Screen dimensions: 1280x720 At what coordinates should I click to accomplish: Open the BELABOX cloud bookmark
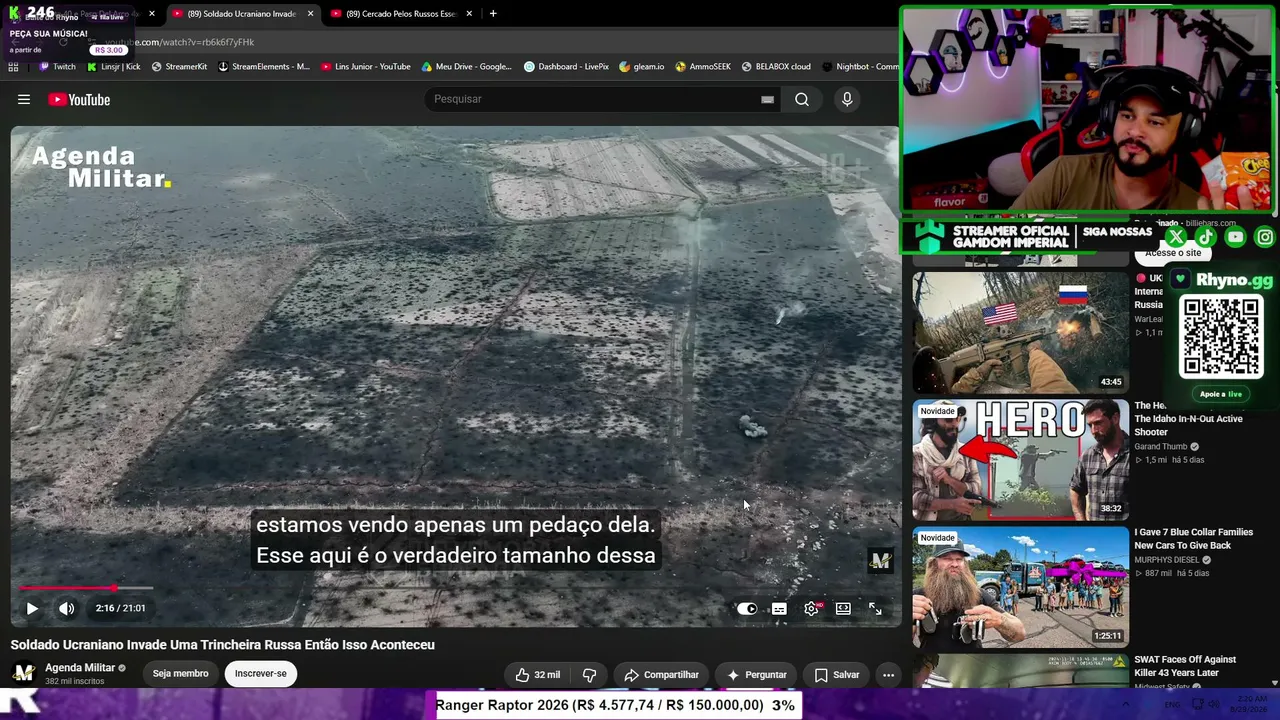pos(776,67)
